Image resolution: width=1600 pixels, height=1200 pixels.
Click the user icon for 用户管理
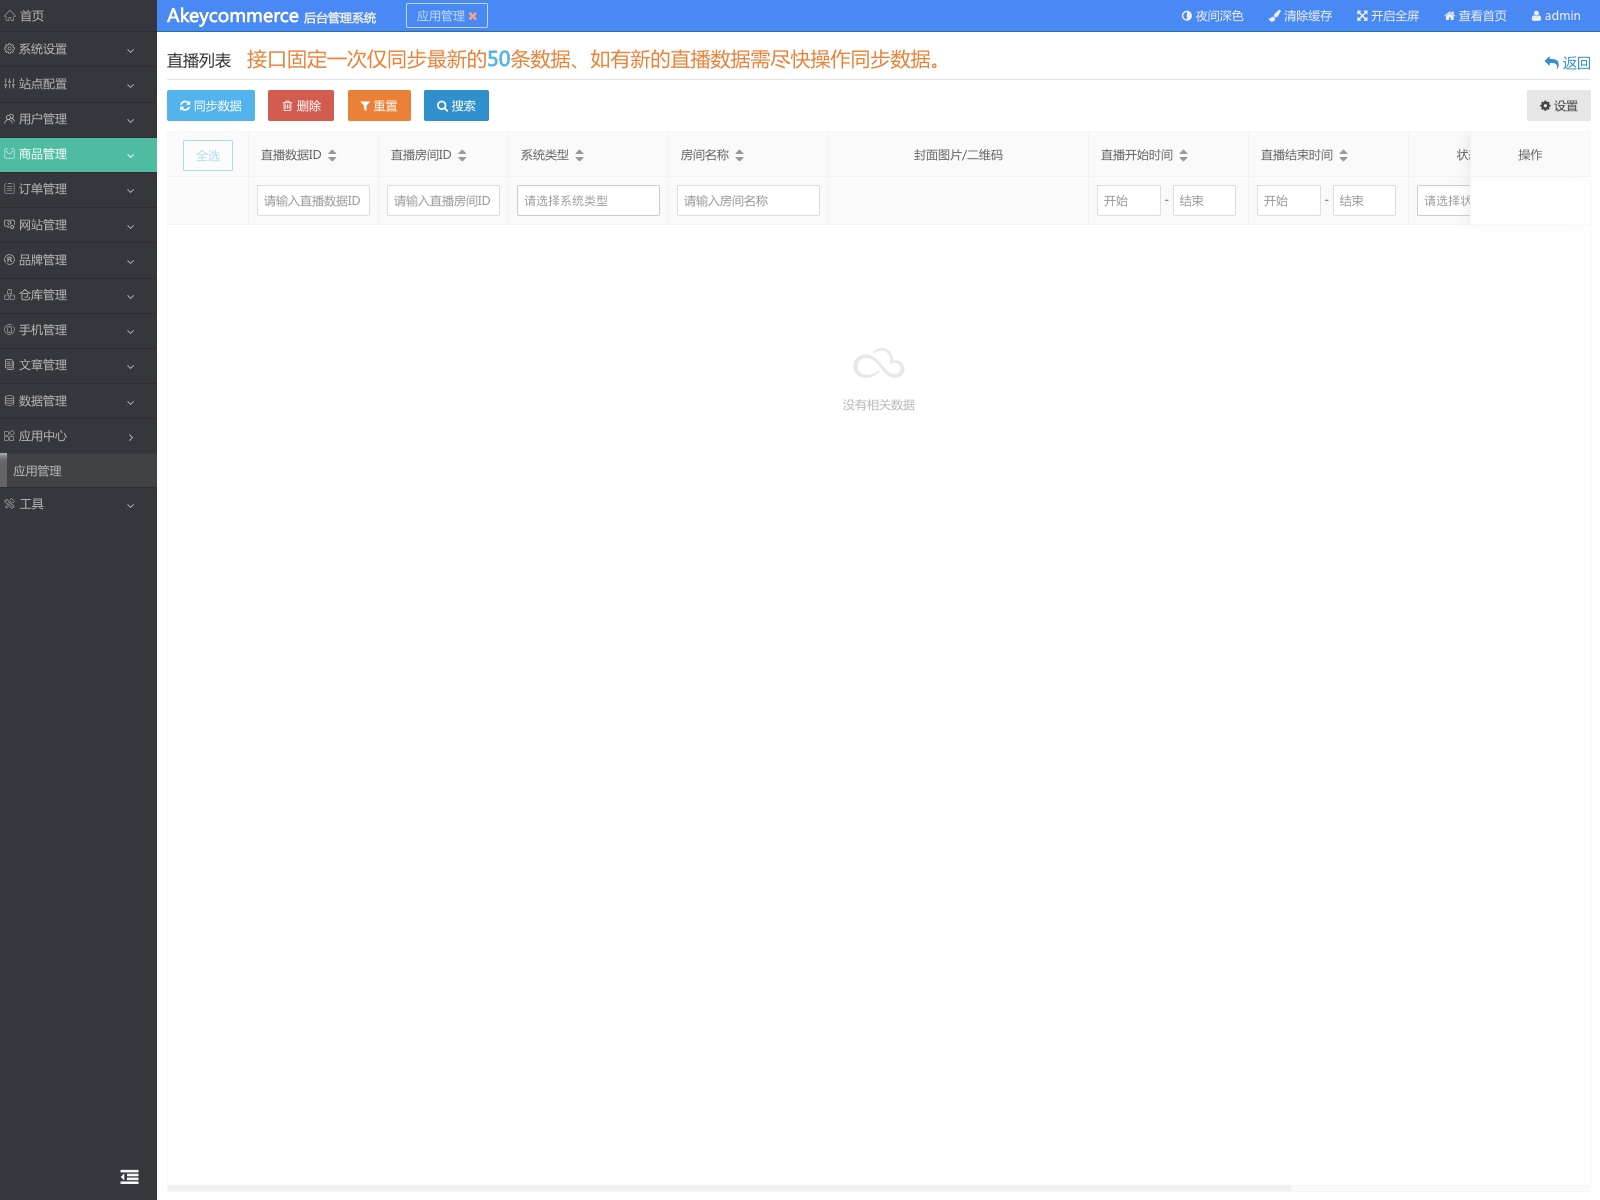point(10,119)
